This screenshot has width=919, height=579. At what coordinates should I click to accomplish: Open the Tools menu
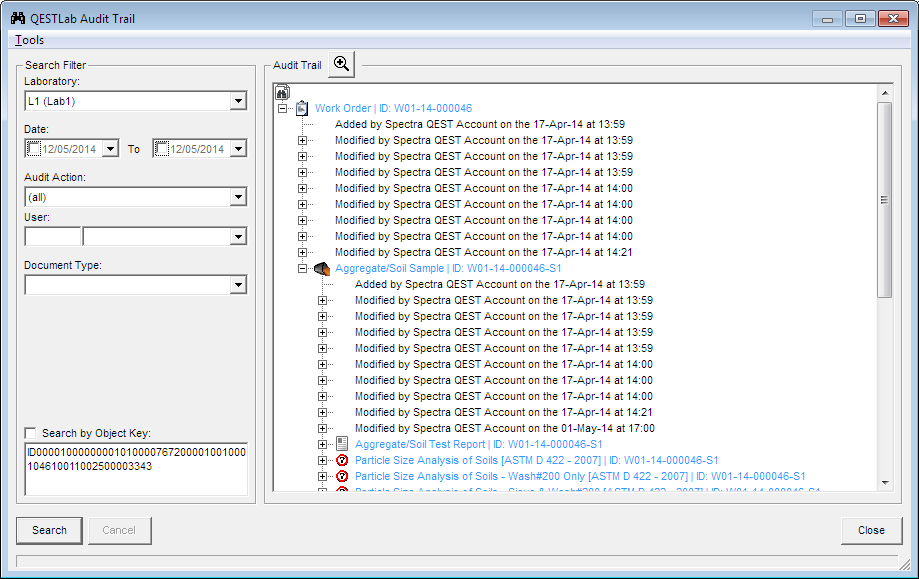30,40
